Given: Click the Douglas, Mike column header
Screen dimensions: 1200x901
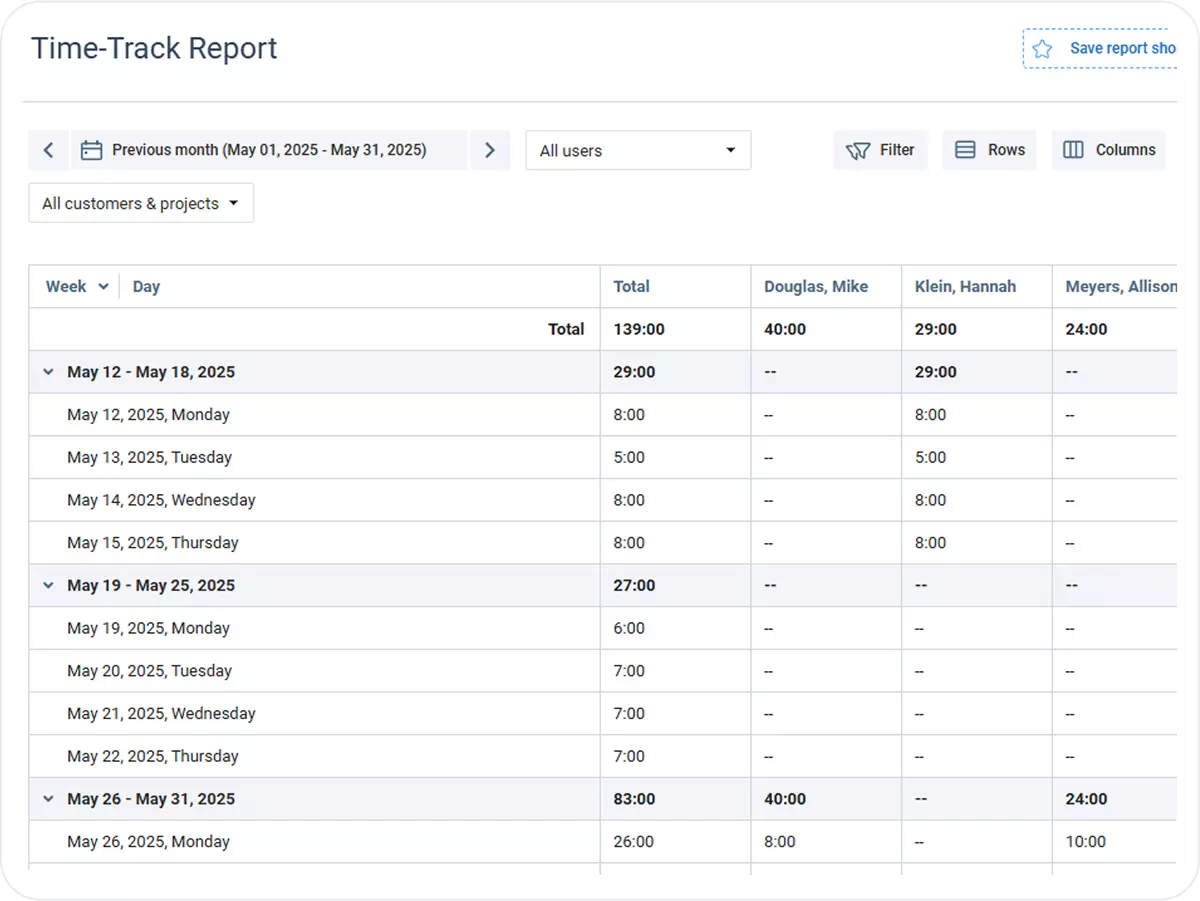Looking at the screenshot, I should click(x=816, y=286).
